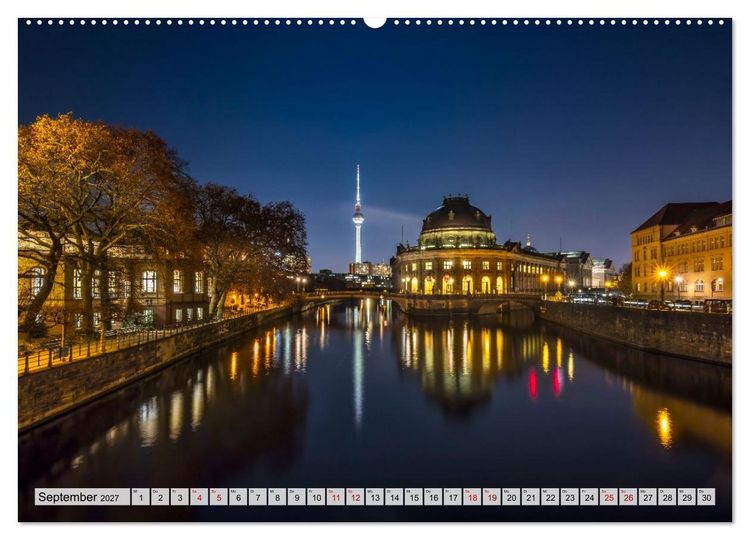Choose red date 12

point(355,496)
